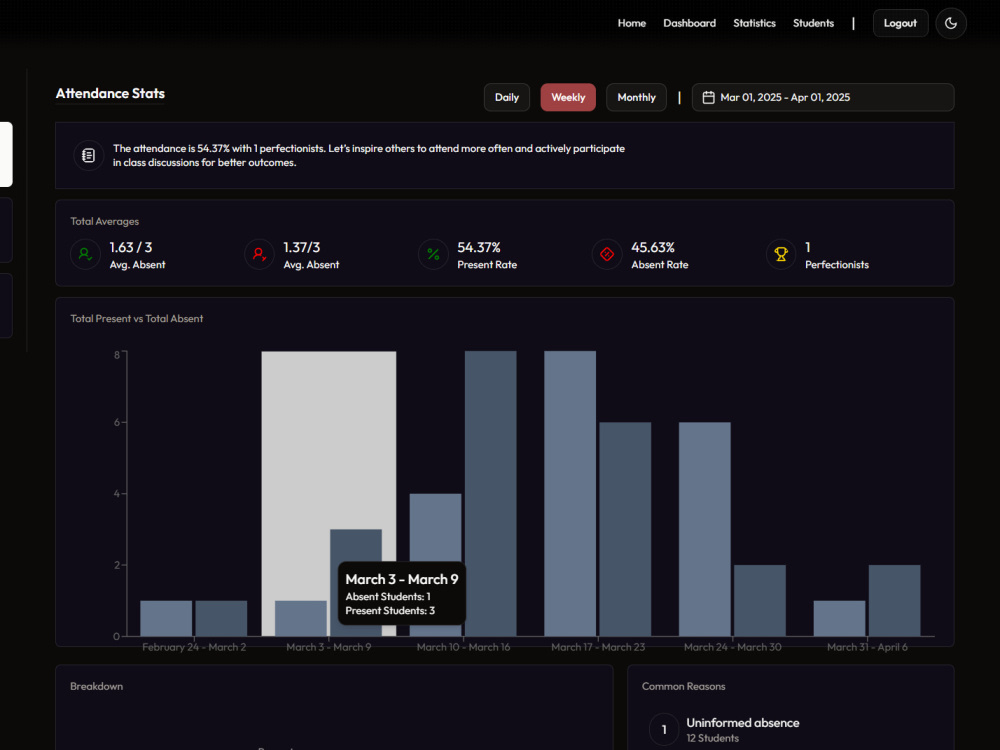Switch to the Daily view

[x=507, y=98]
